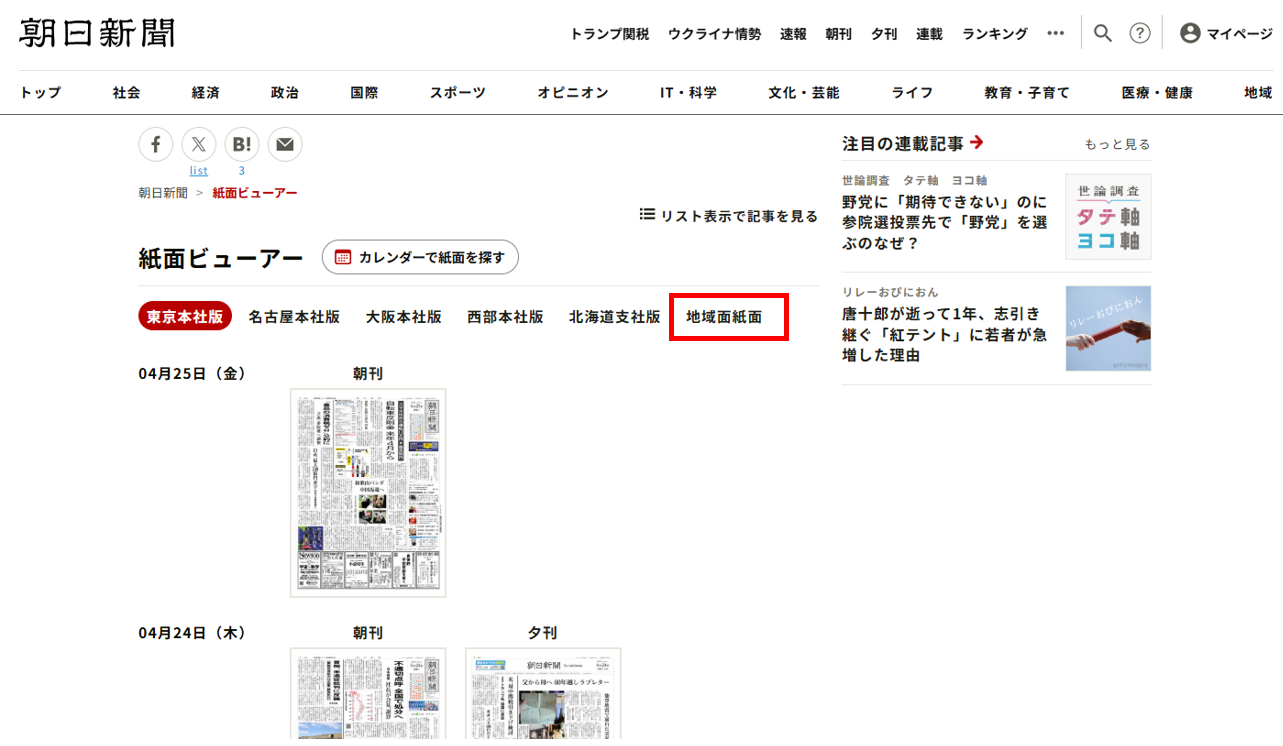The width and height of the screenshot is (1283, 746).
Task: Open 04月24日 朝刊 page thumbnail
Action: (x=368, y=694)
